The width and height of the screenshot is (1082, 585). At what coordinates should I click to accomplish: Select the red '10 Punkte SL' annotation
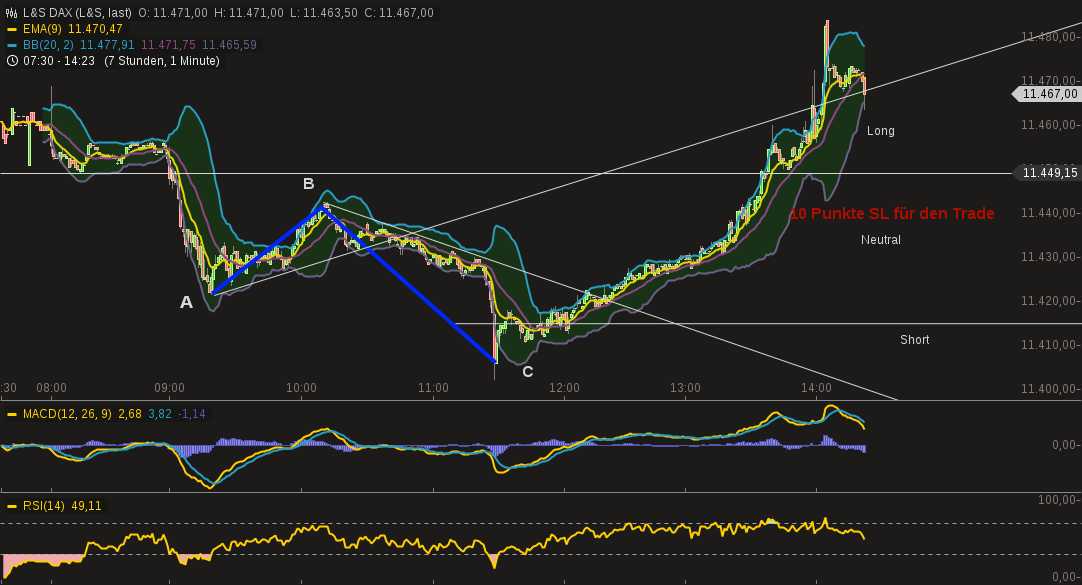894,213
